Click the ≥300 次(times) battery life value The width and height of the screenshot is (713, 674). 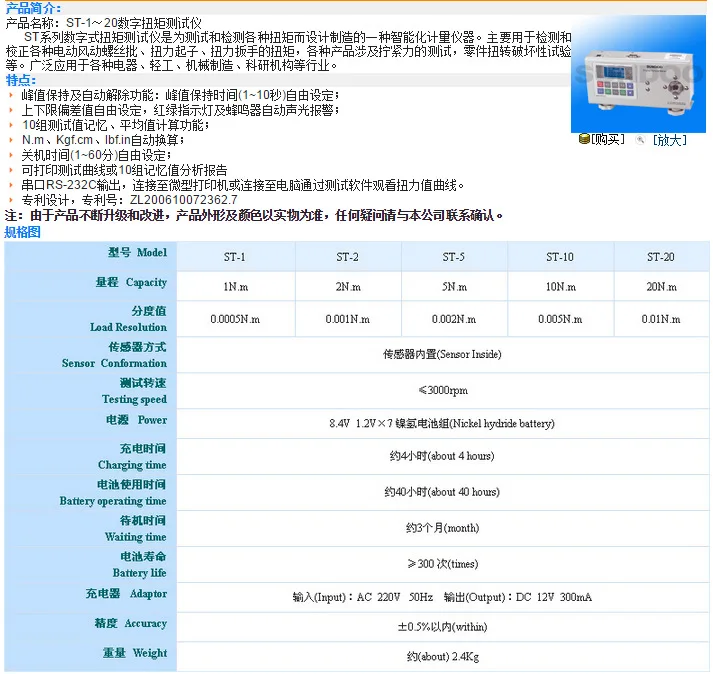tap(442, 564)
